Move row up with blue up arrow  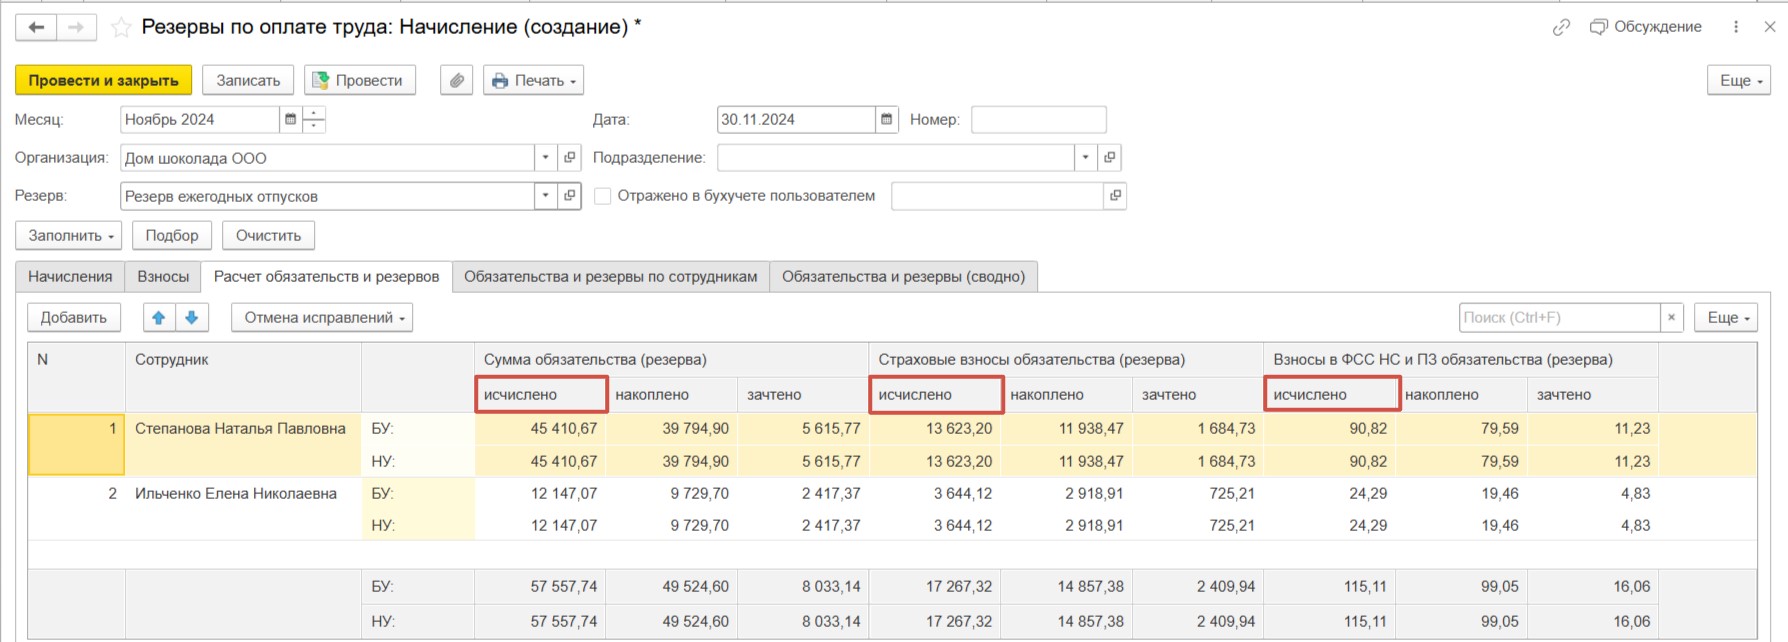158,317
